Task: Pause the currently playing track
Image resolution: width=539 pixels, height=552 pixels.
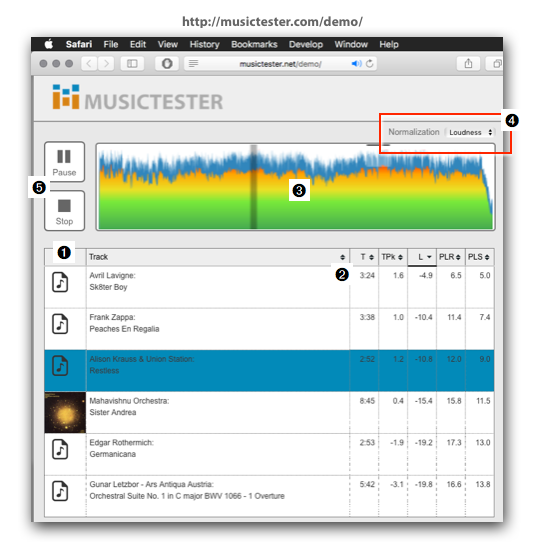Action: (64, 162)
